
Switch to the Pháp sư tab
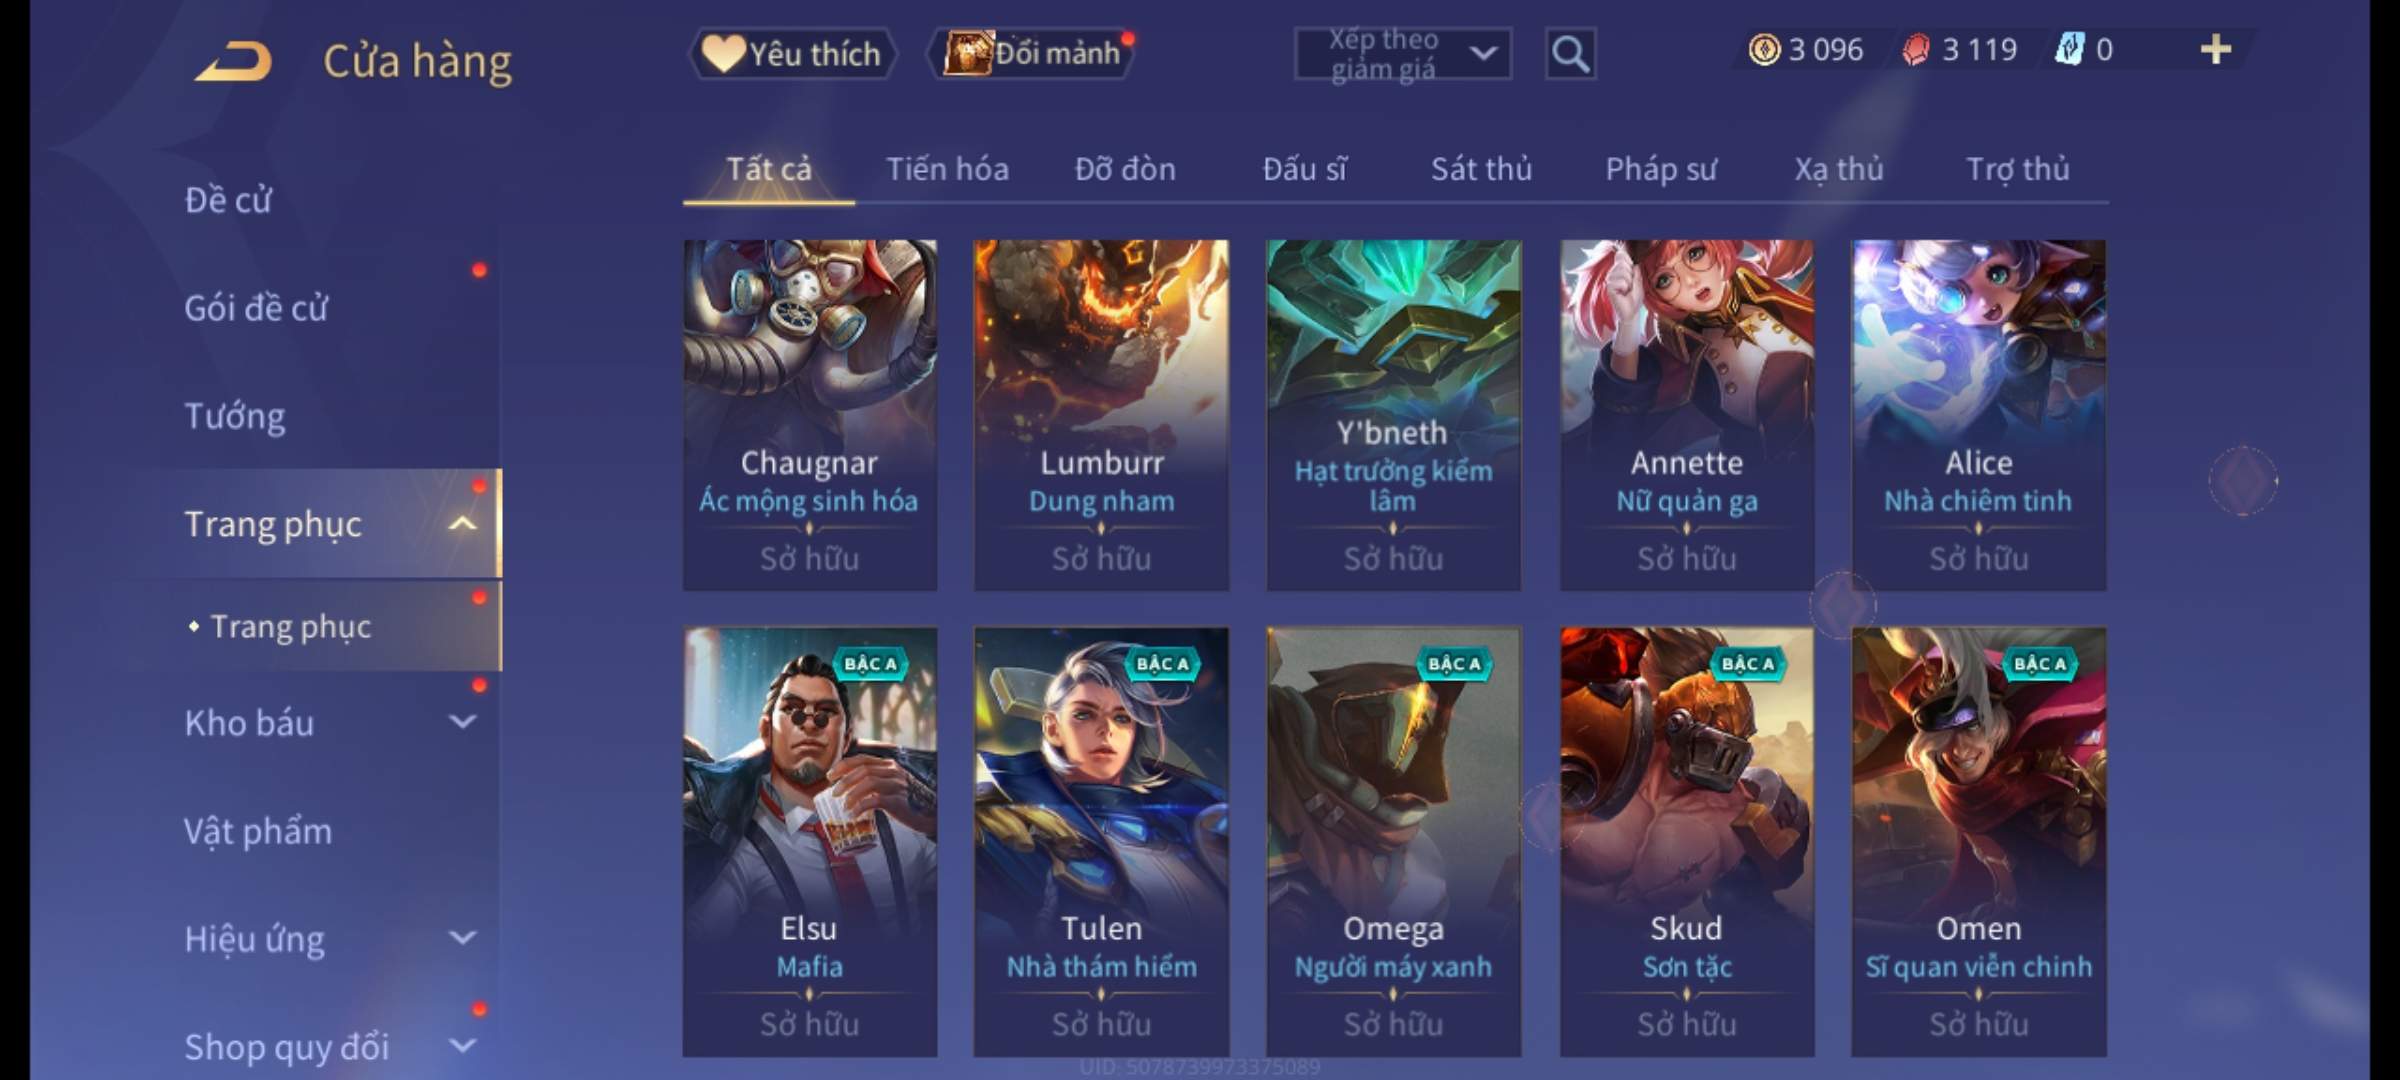click(1661, 169)
